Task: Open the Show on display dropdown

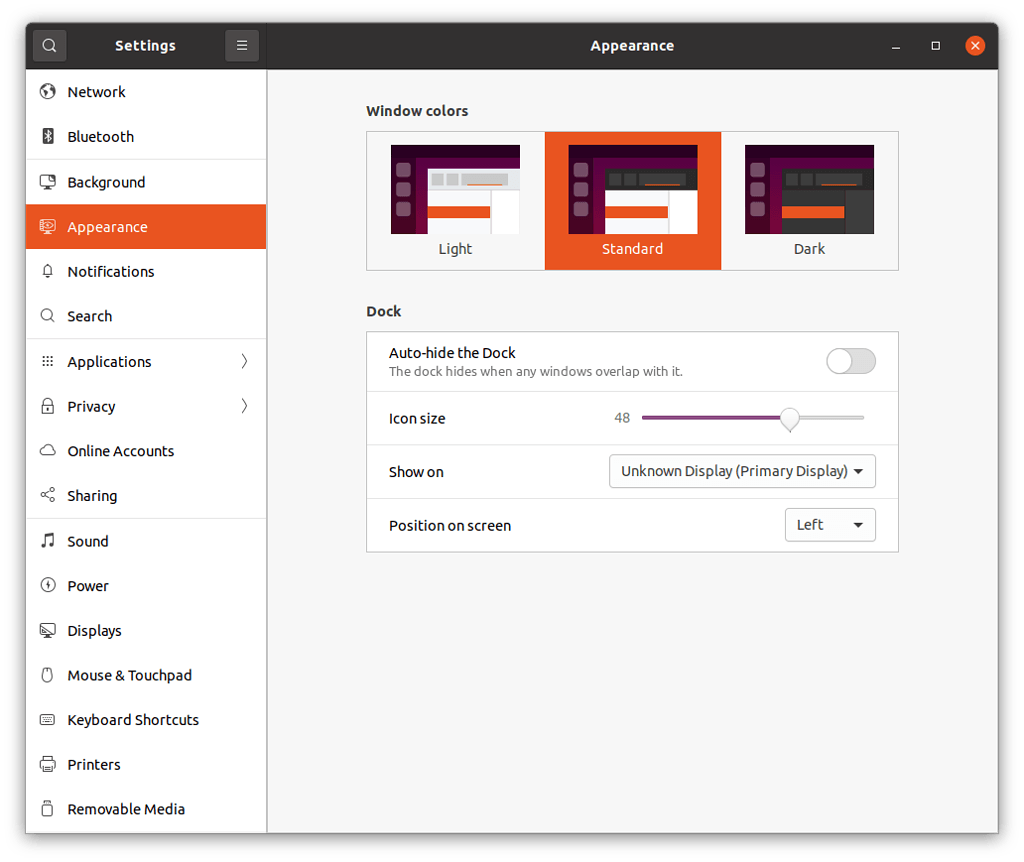Action: (742, 471)
